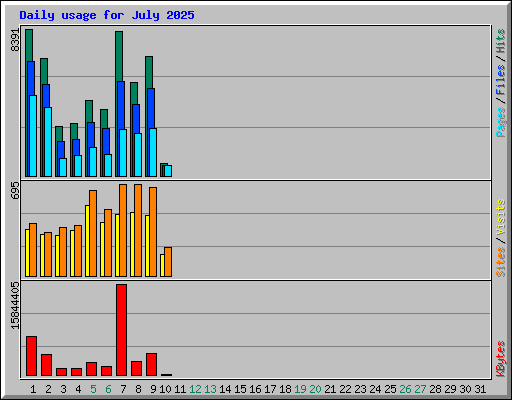Click green weekend day label 12
The height and width of the screenshot is (400, 512).
point(195,389)
